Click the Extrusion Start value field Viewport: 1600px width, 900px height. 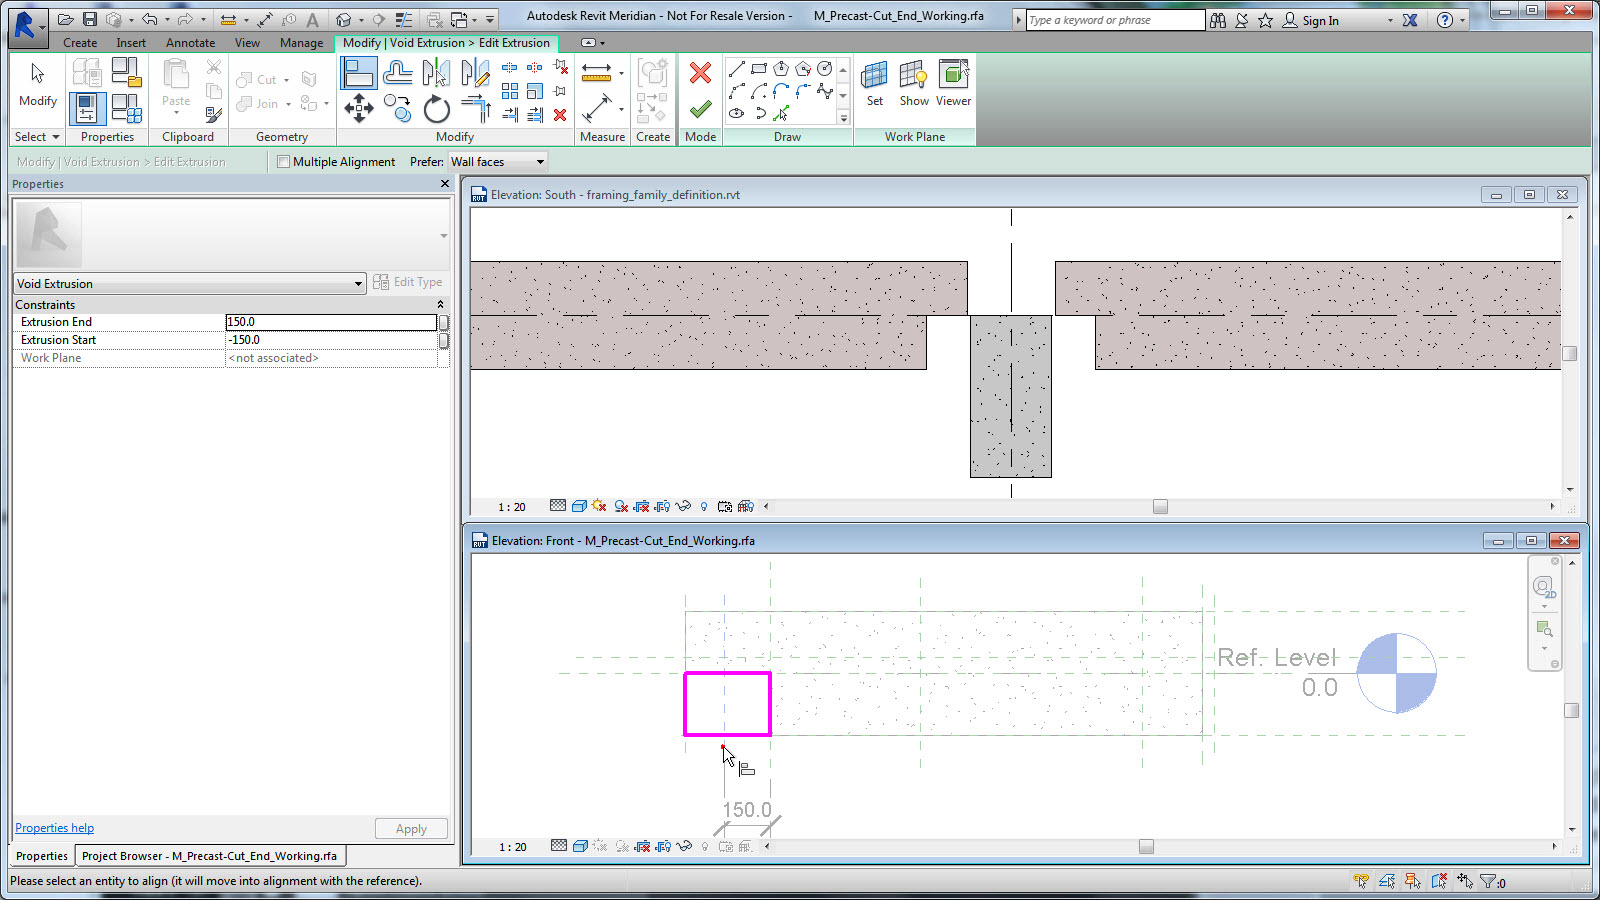click(330, 340)
